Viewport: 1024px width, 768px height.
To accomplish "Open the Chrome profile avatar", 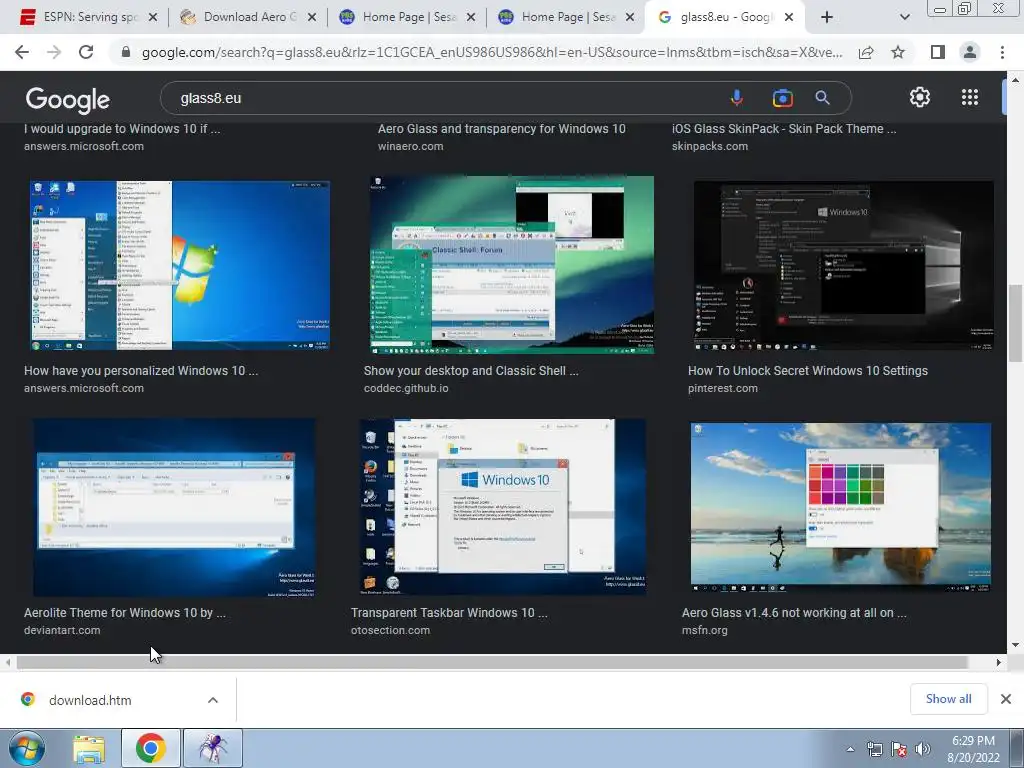I will (x=970, y=52).
